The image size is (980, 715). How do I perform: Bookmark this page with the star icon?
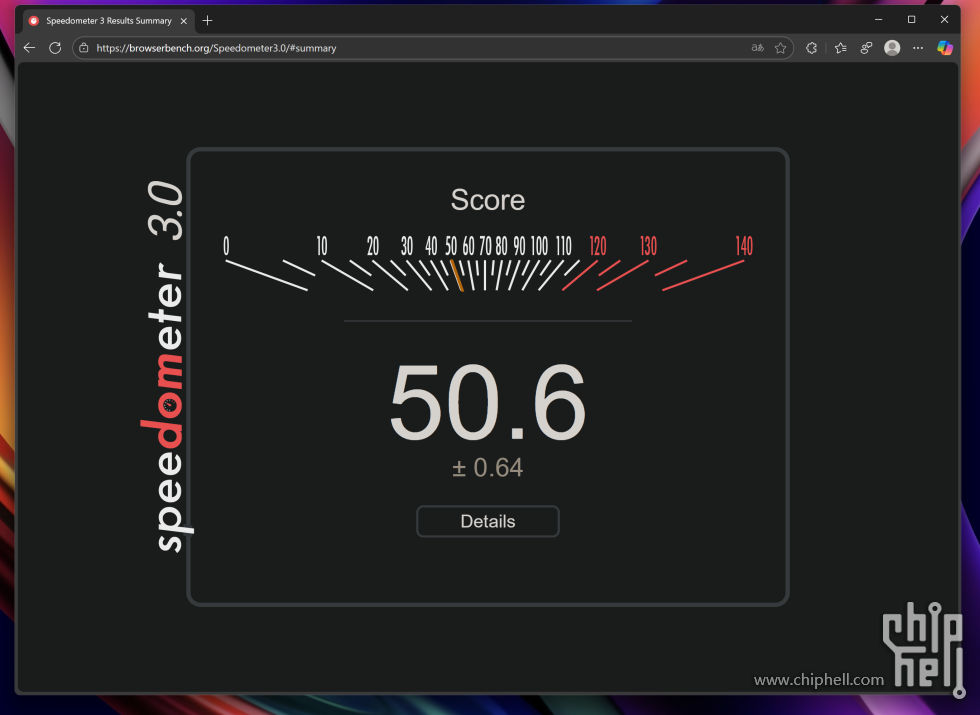(781, 48)
